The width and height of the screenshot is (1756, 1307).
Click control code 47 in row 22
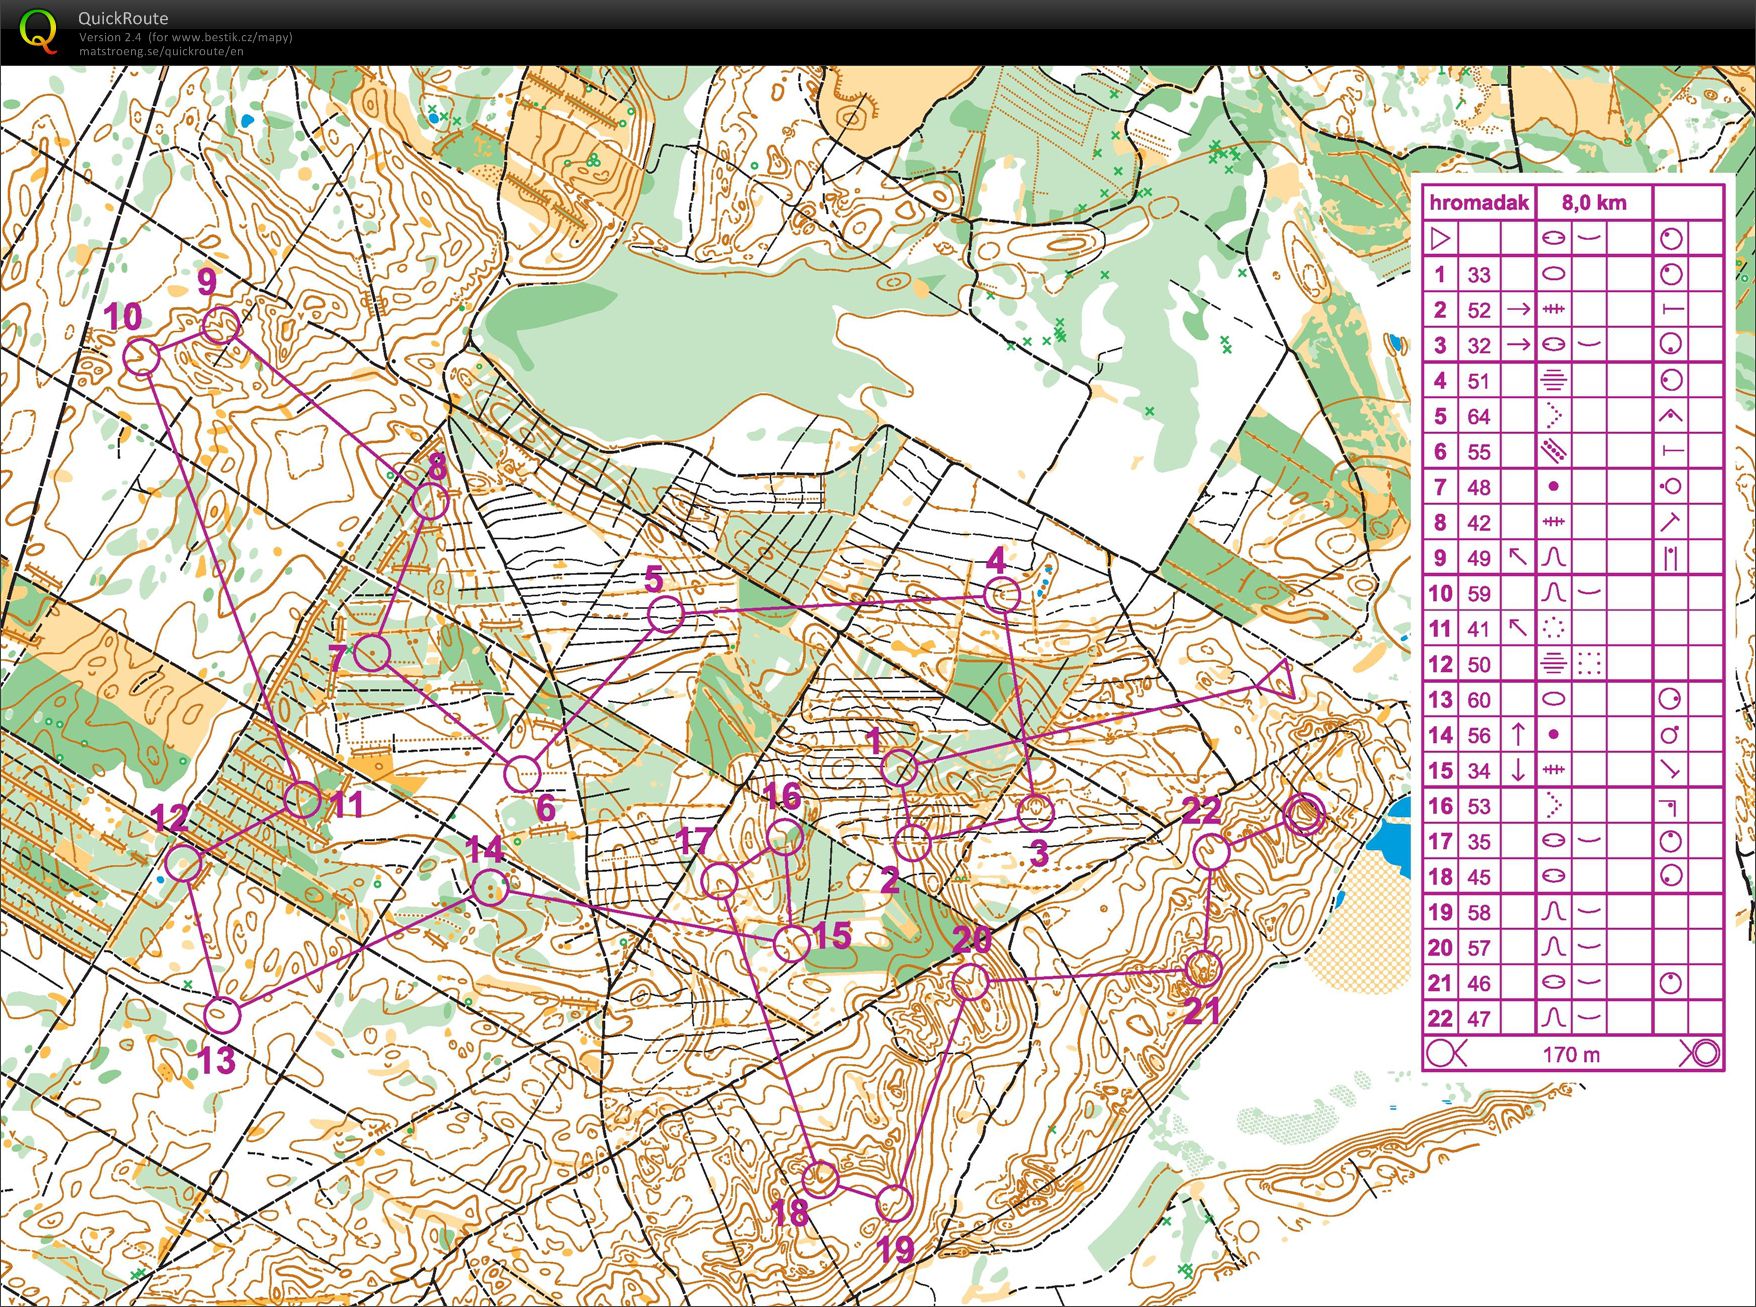point(1479,1019)
